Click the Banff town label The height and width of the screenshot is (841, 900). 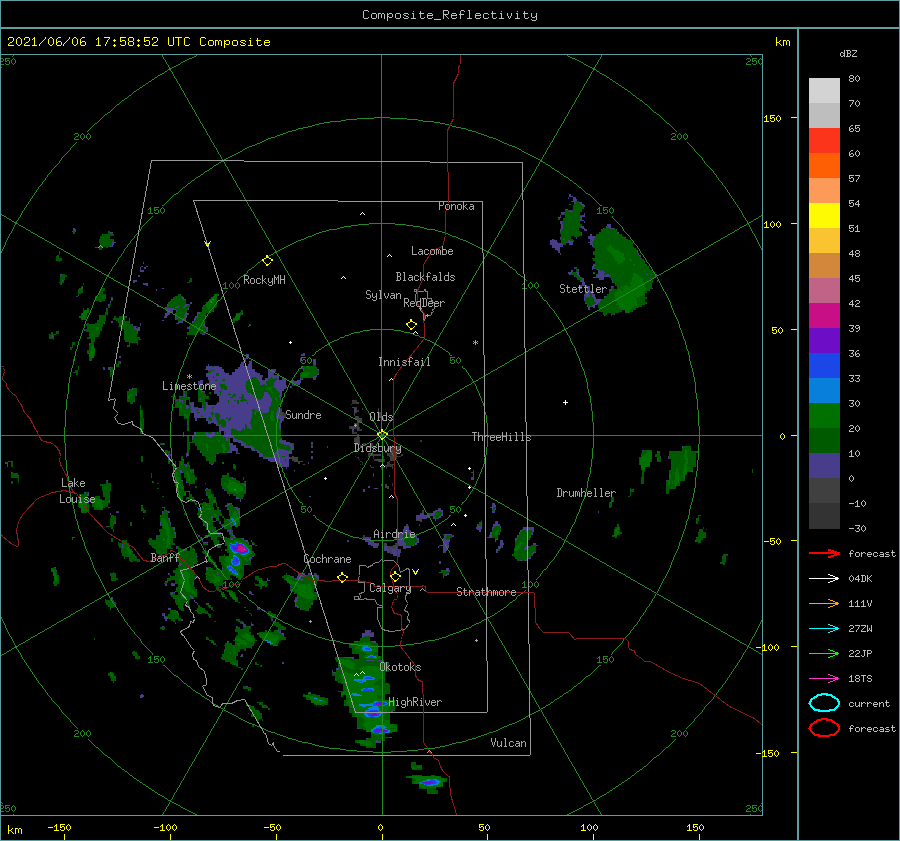coord(165,557)
